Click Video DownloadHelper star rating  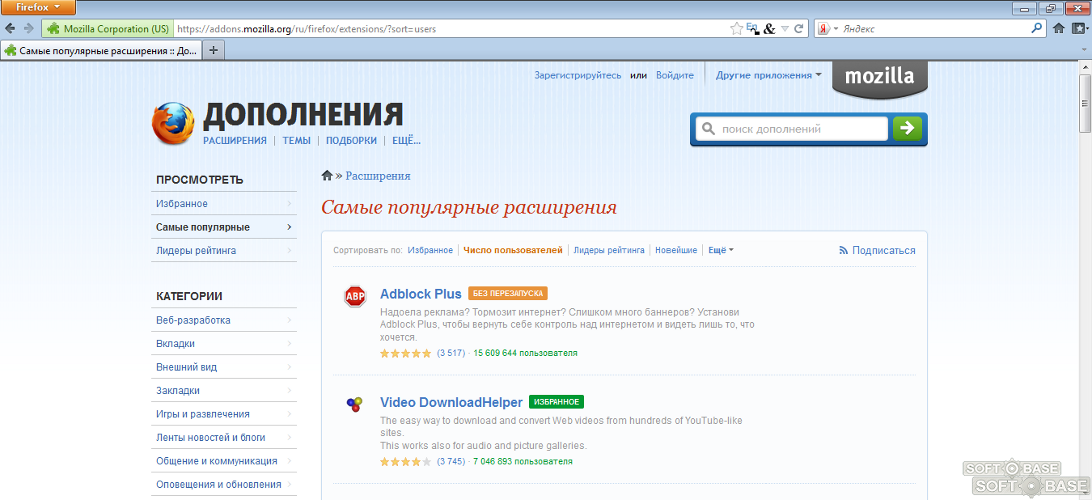click(405, 461)
